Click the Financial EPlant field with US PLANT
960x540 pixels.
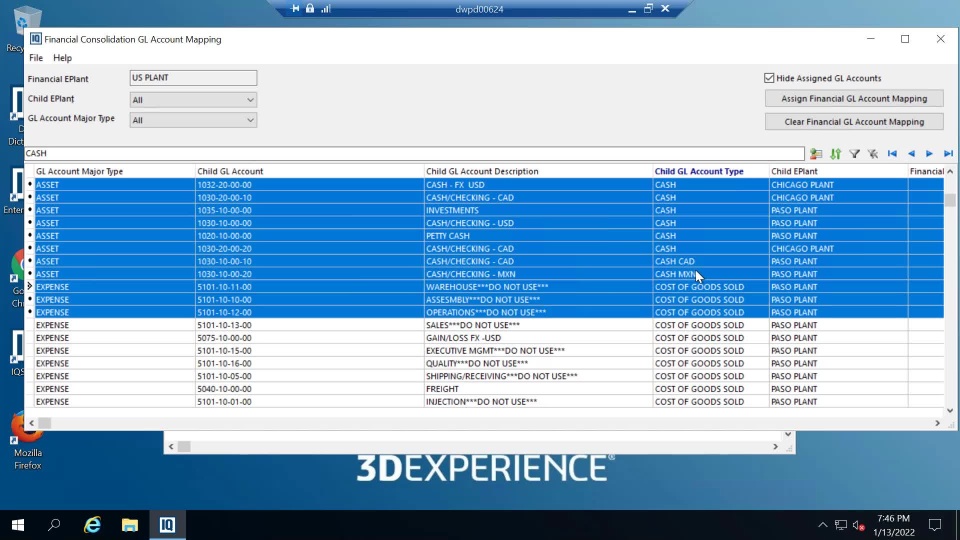point(193,78)
